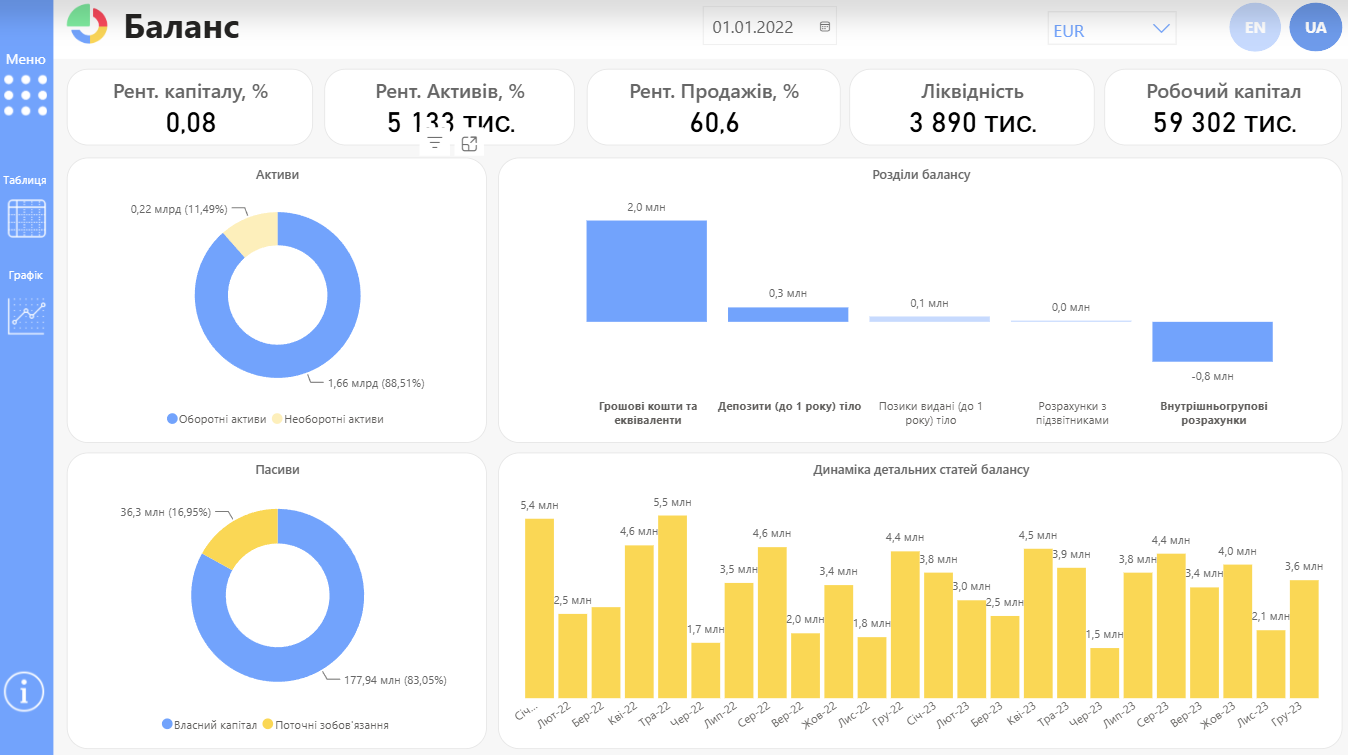Open the calendar picker icon

(825, 27)
